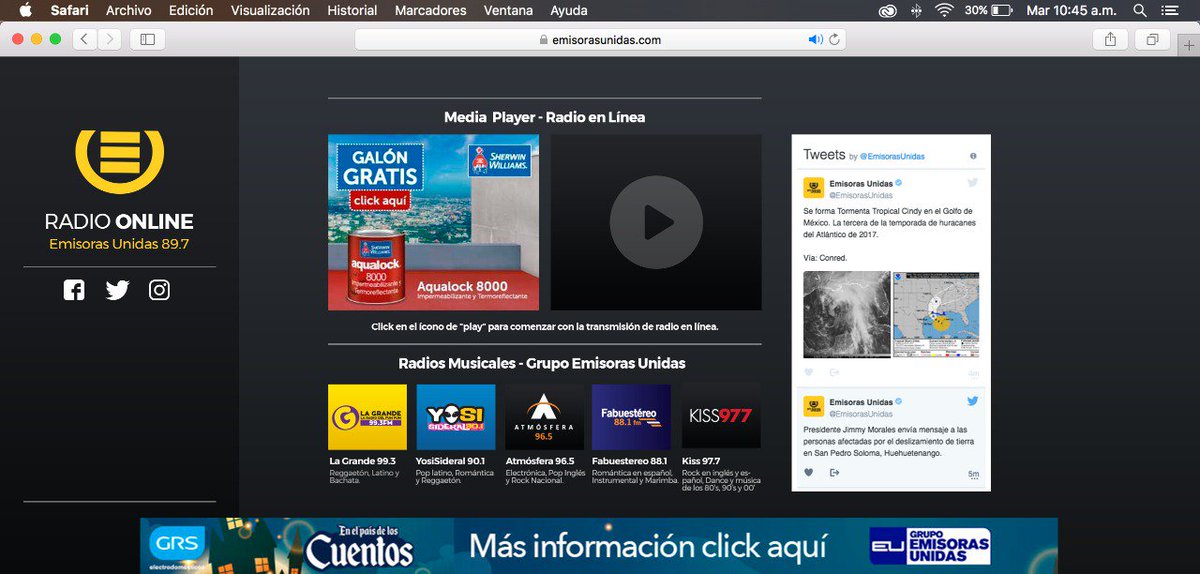Viewport: 1200px width, 574px height.
Task: Open the Ayuda menu
Action: point(569,10)
